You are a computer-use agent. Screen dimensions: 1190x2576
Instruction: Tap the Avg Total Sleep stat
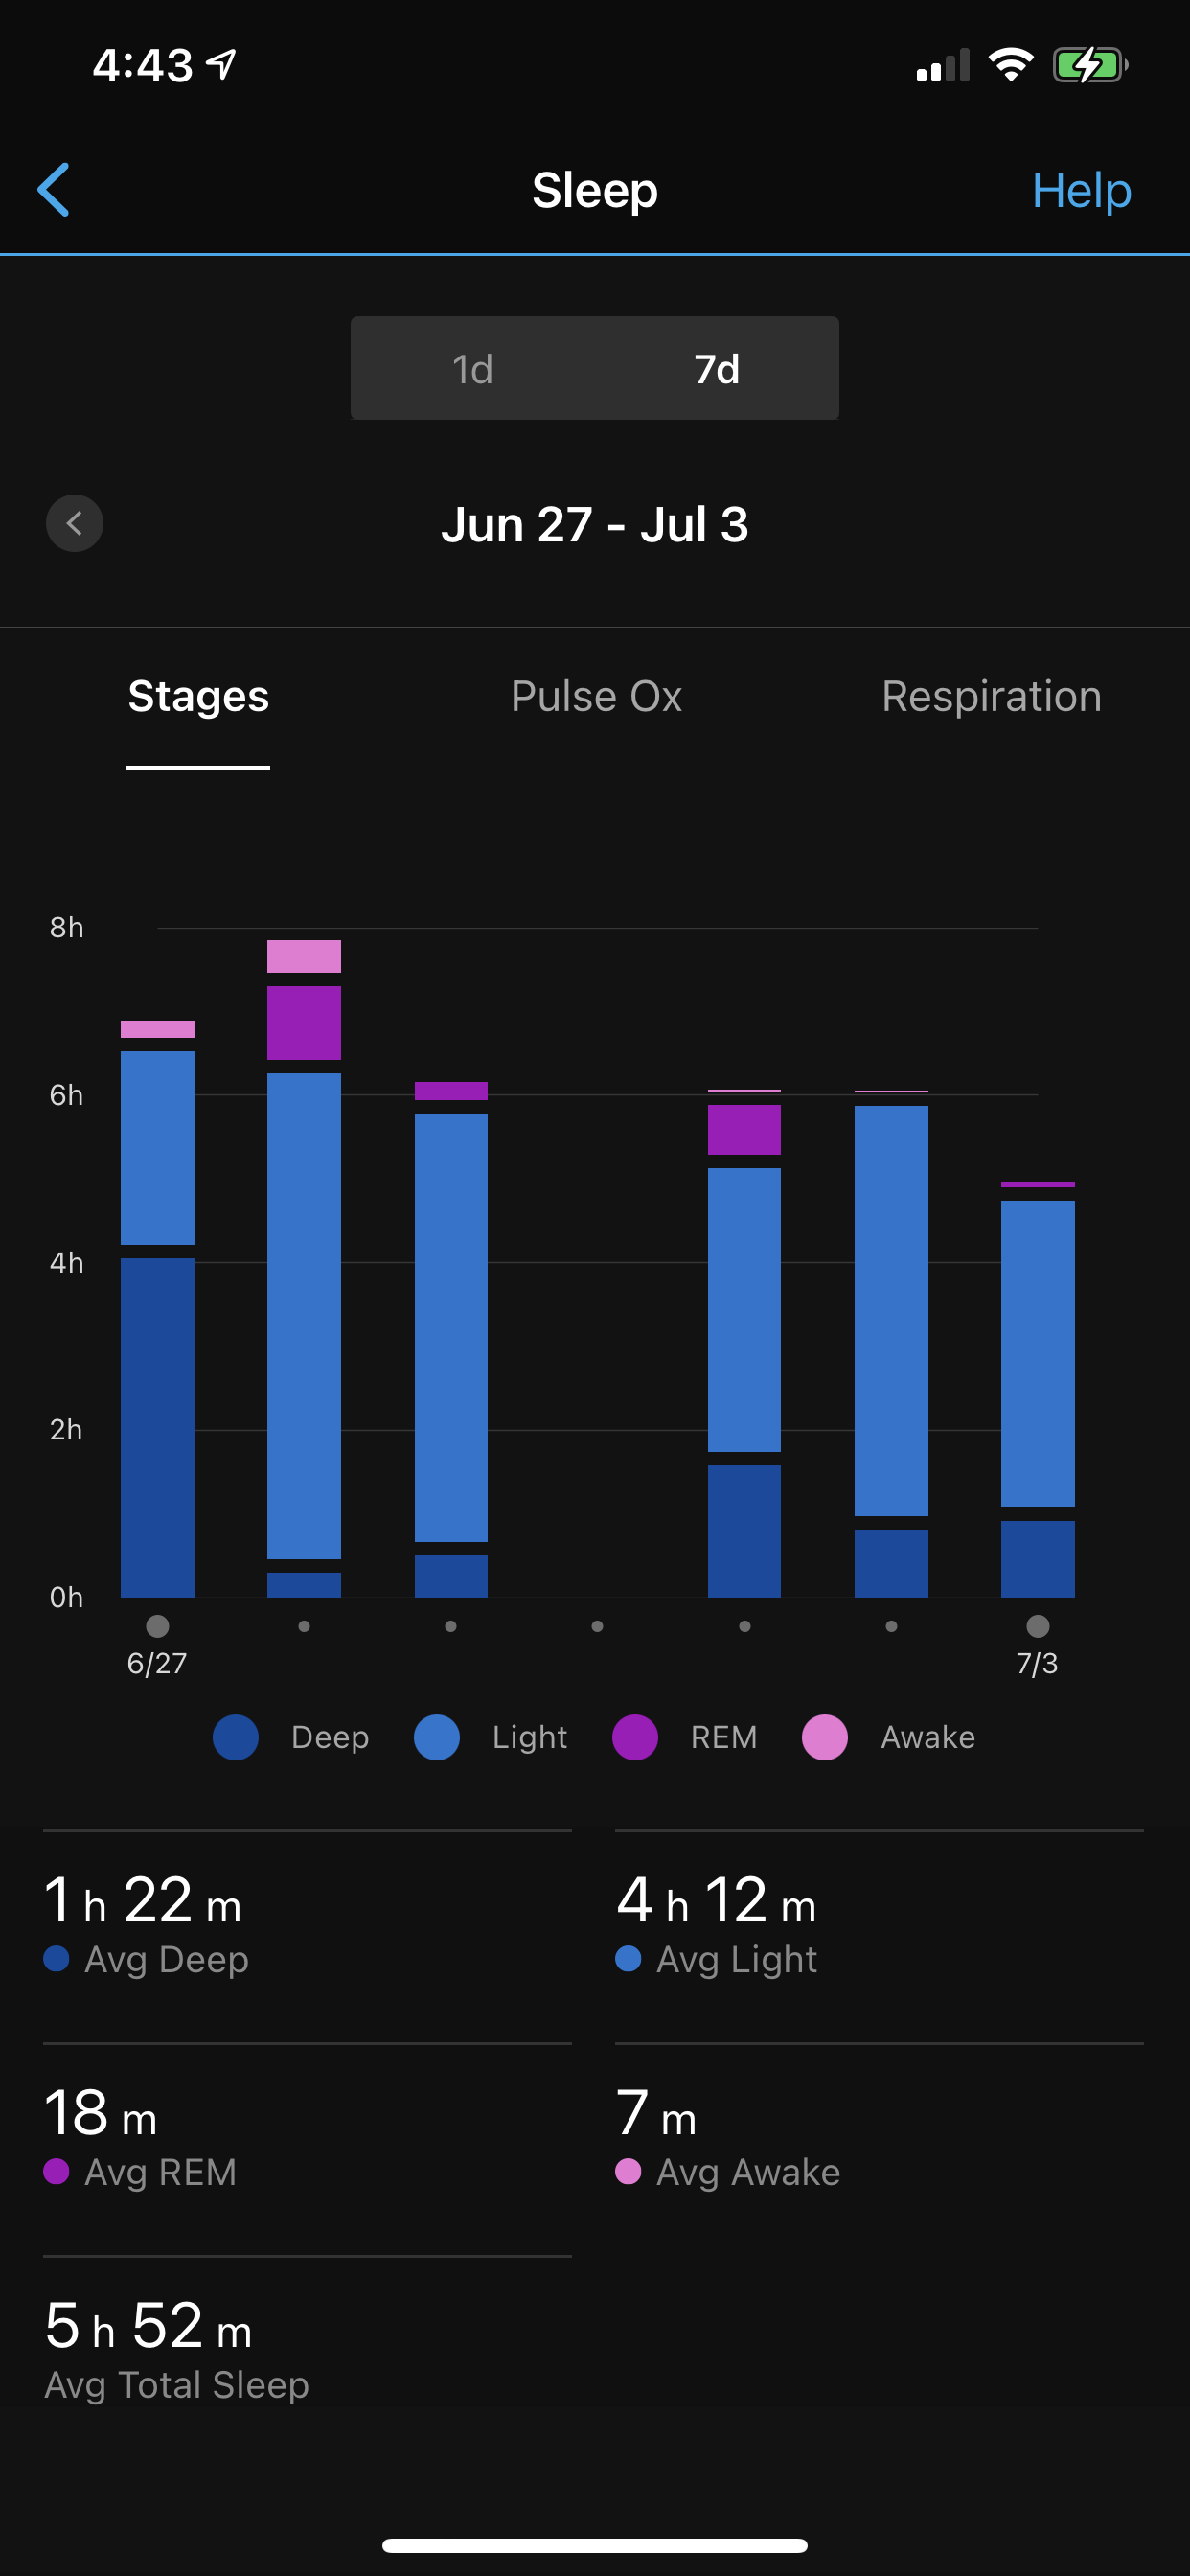[177, 2350]
